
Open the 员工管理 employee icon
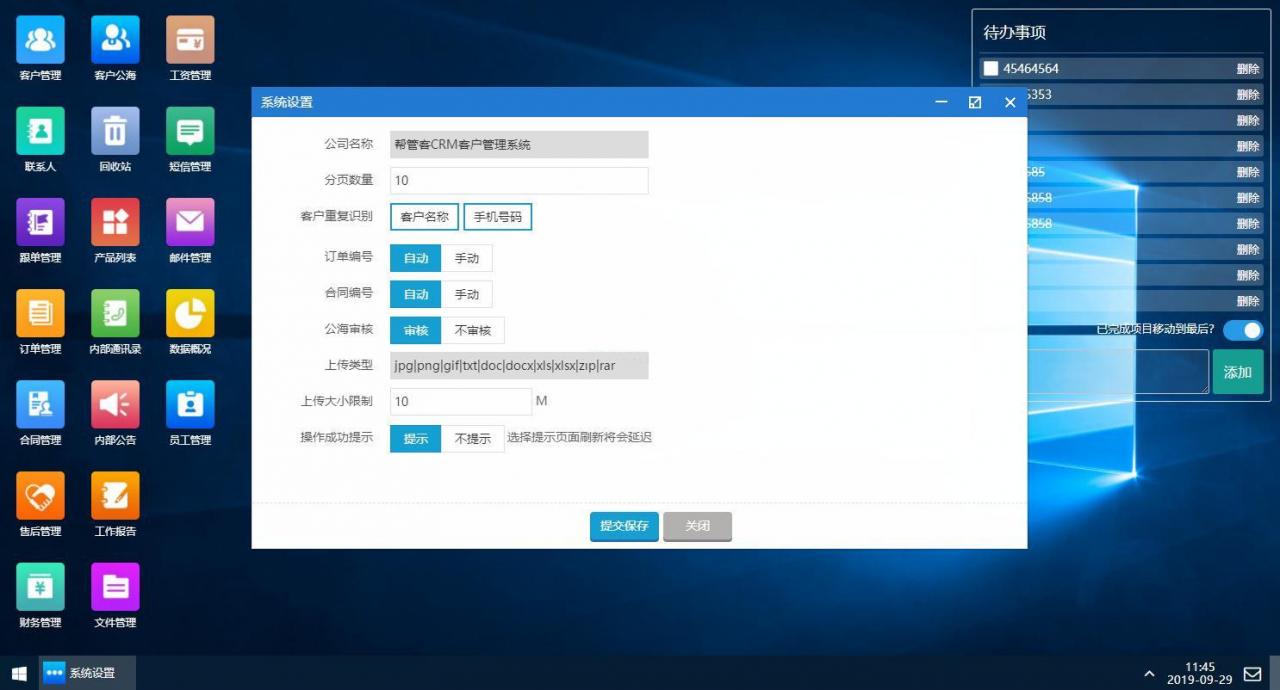pyautogui.click(x=189, y=405)
